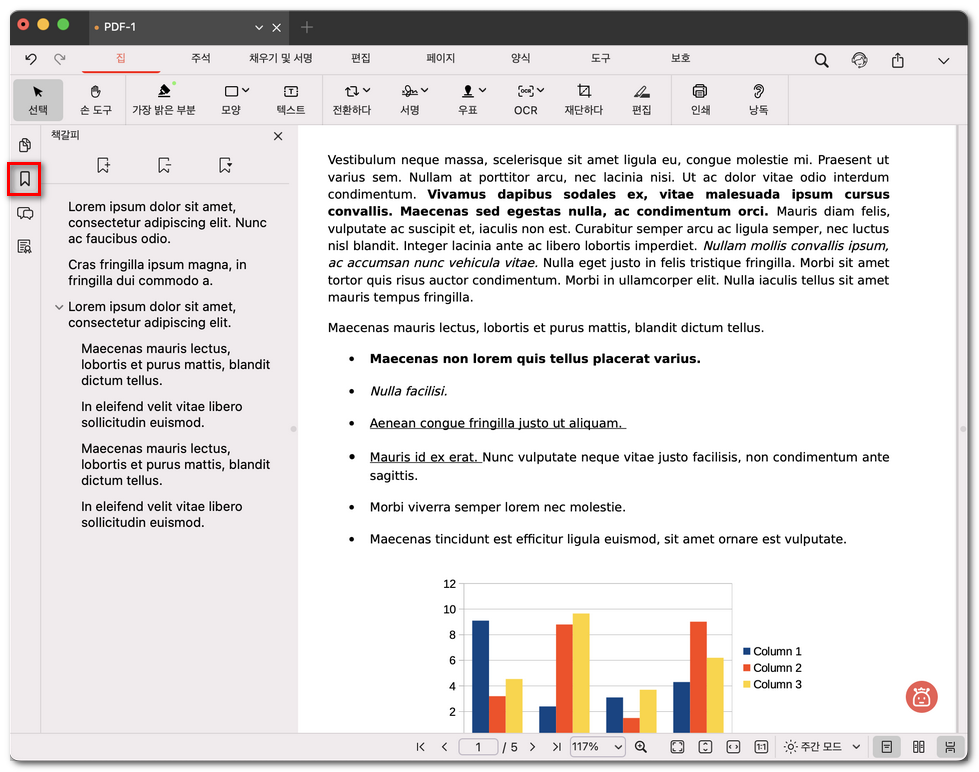Open the OCR tool
Screen dimensions: 979x772
click(525, 99)
